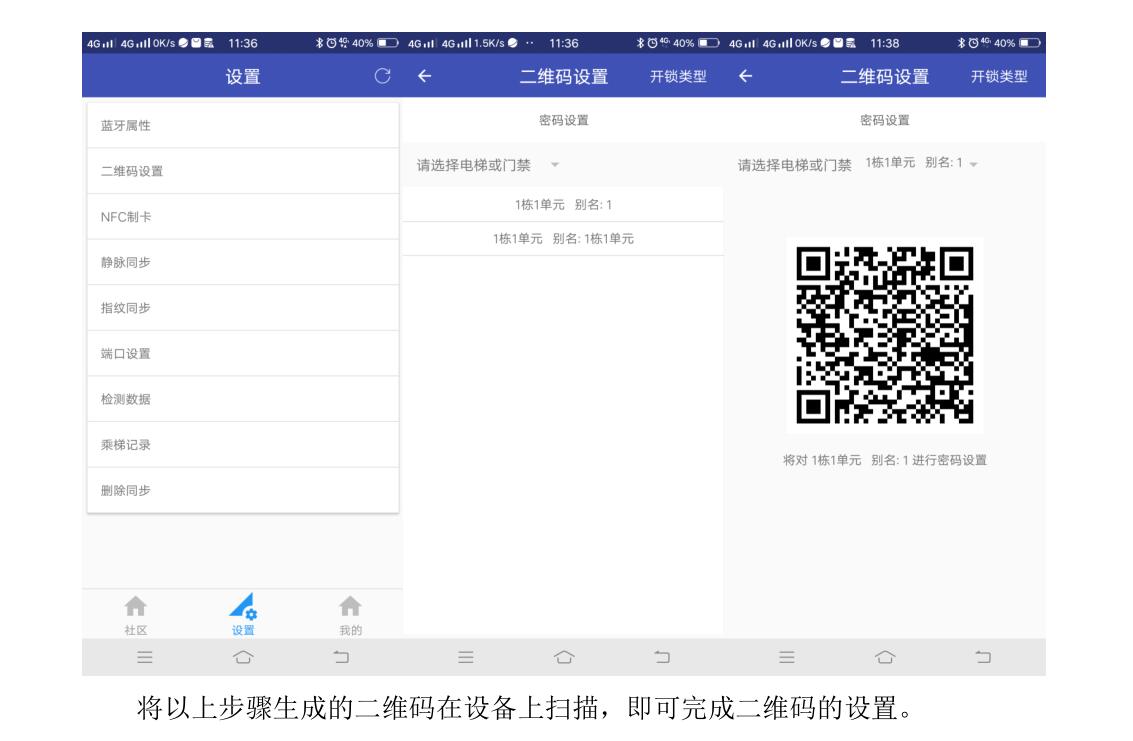The image size is (1133, 741).
Task: Tap the generated QR code image
Action: [885, 335]
